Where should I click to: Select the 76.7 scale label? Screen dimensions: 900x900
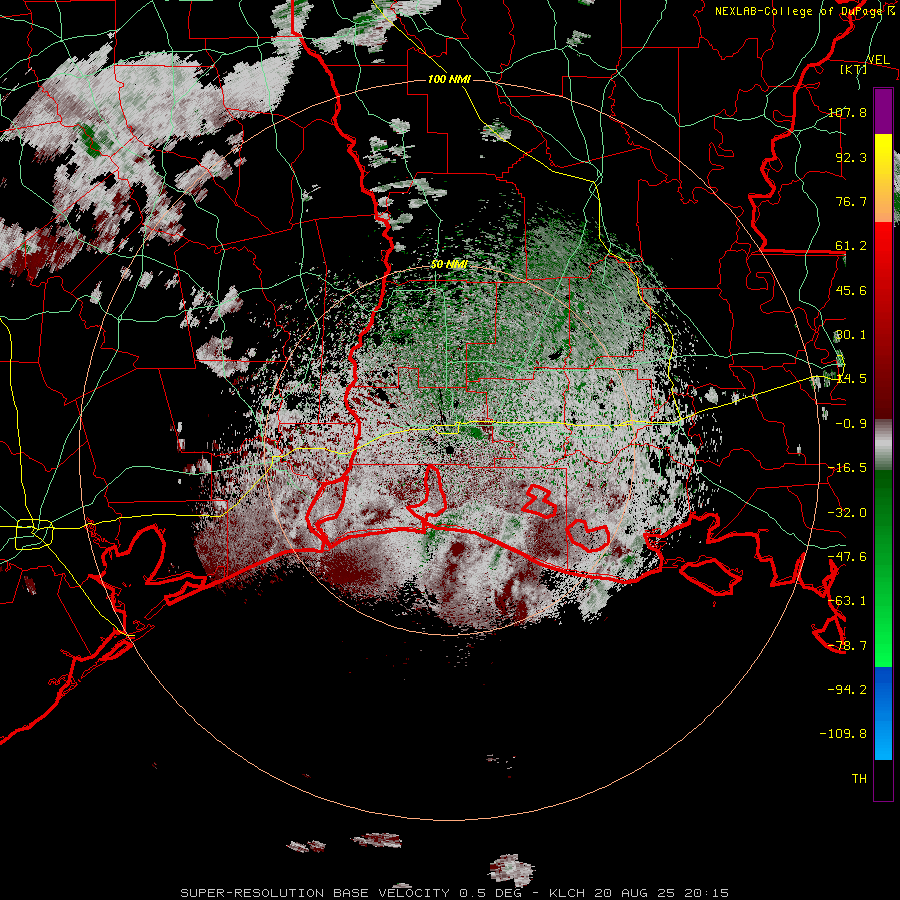(851, 201)
